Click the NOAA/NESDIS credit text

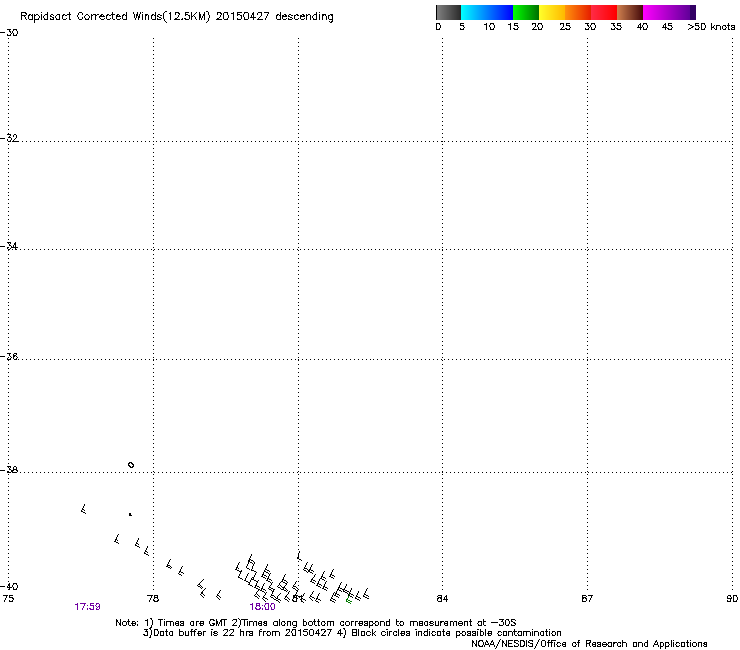pos(589,644)
